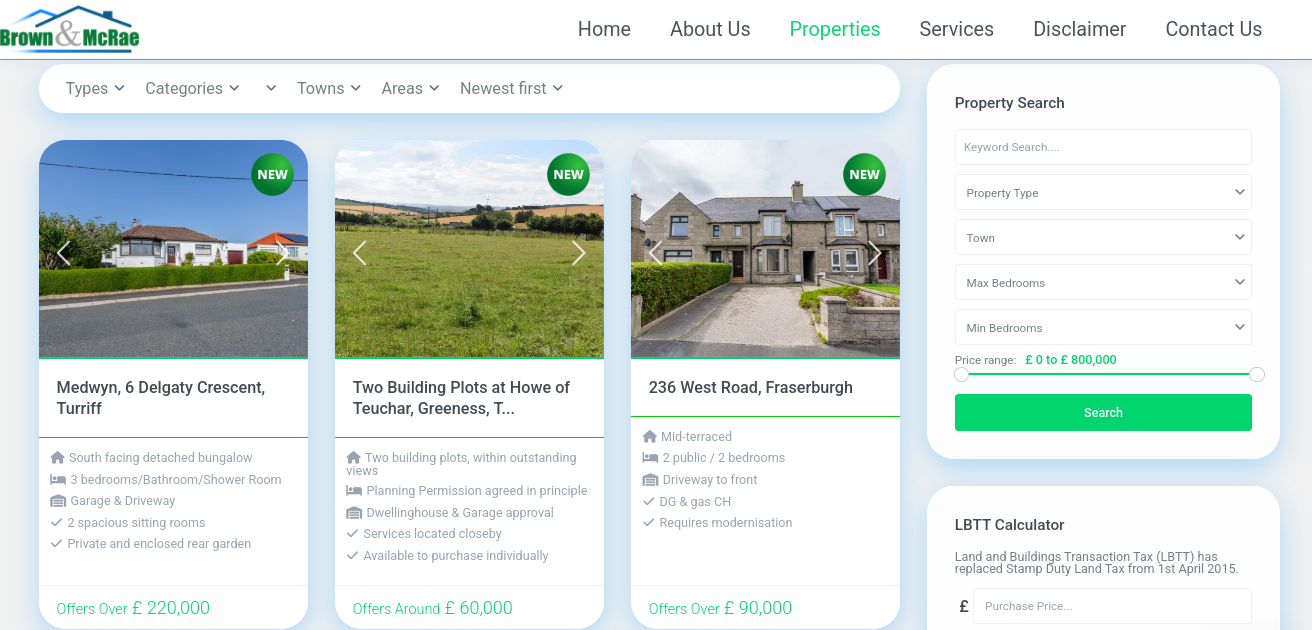Advance to next 236 West Road photo
Image resolution: width=1312 pixels, height=630 pixels.
click(x=875, y=253)
